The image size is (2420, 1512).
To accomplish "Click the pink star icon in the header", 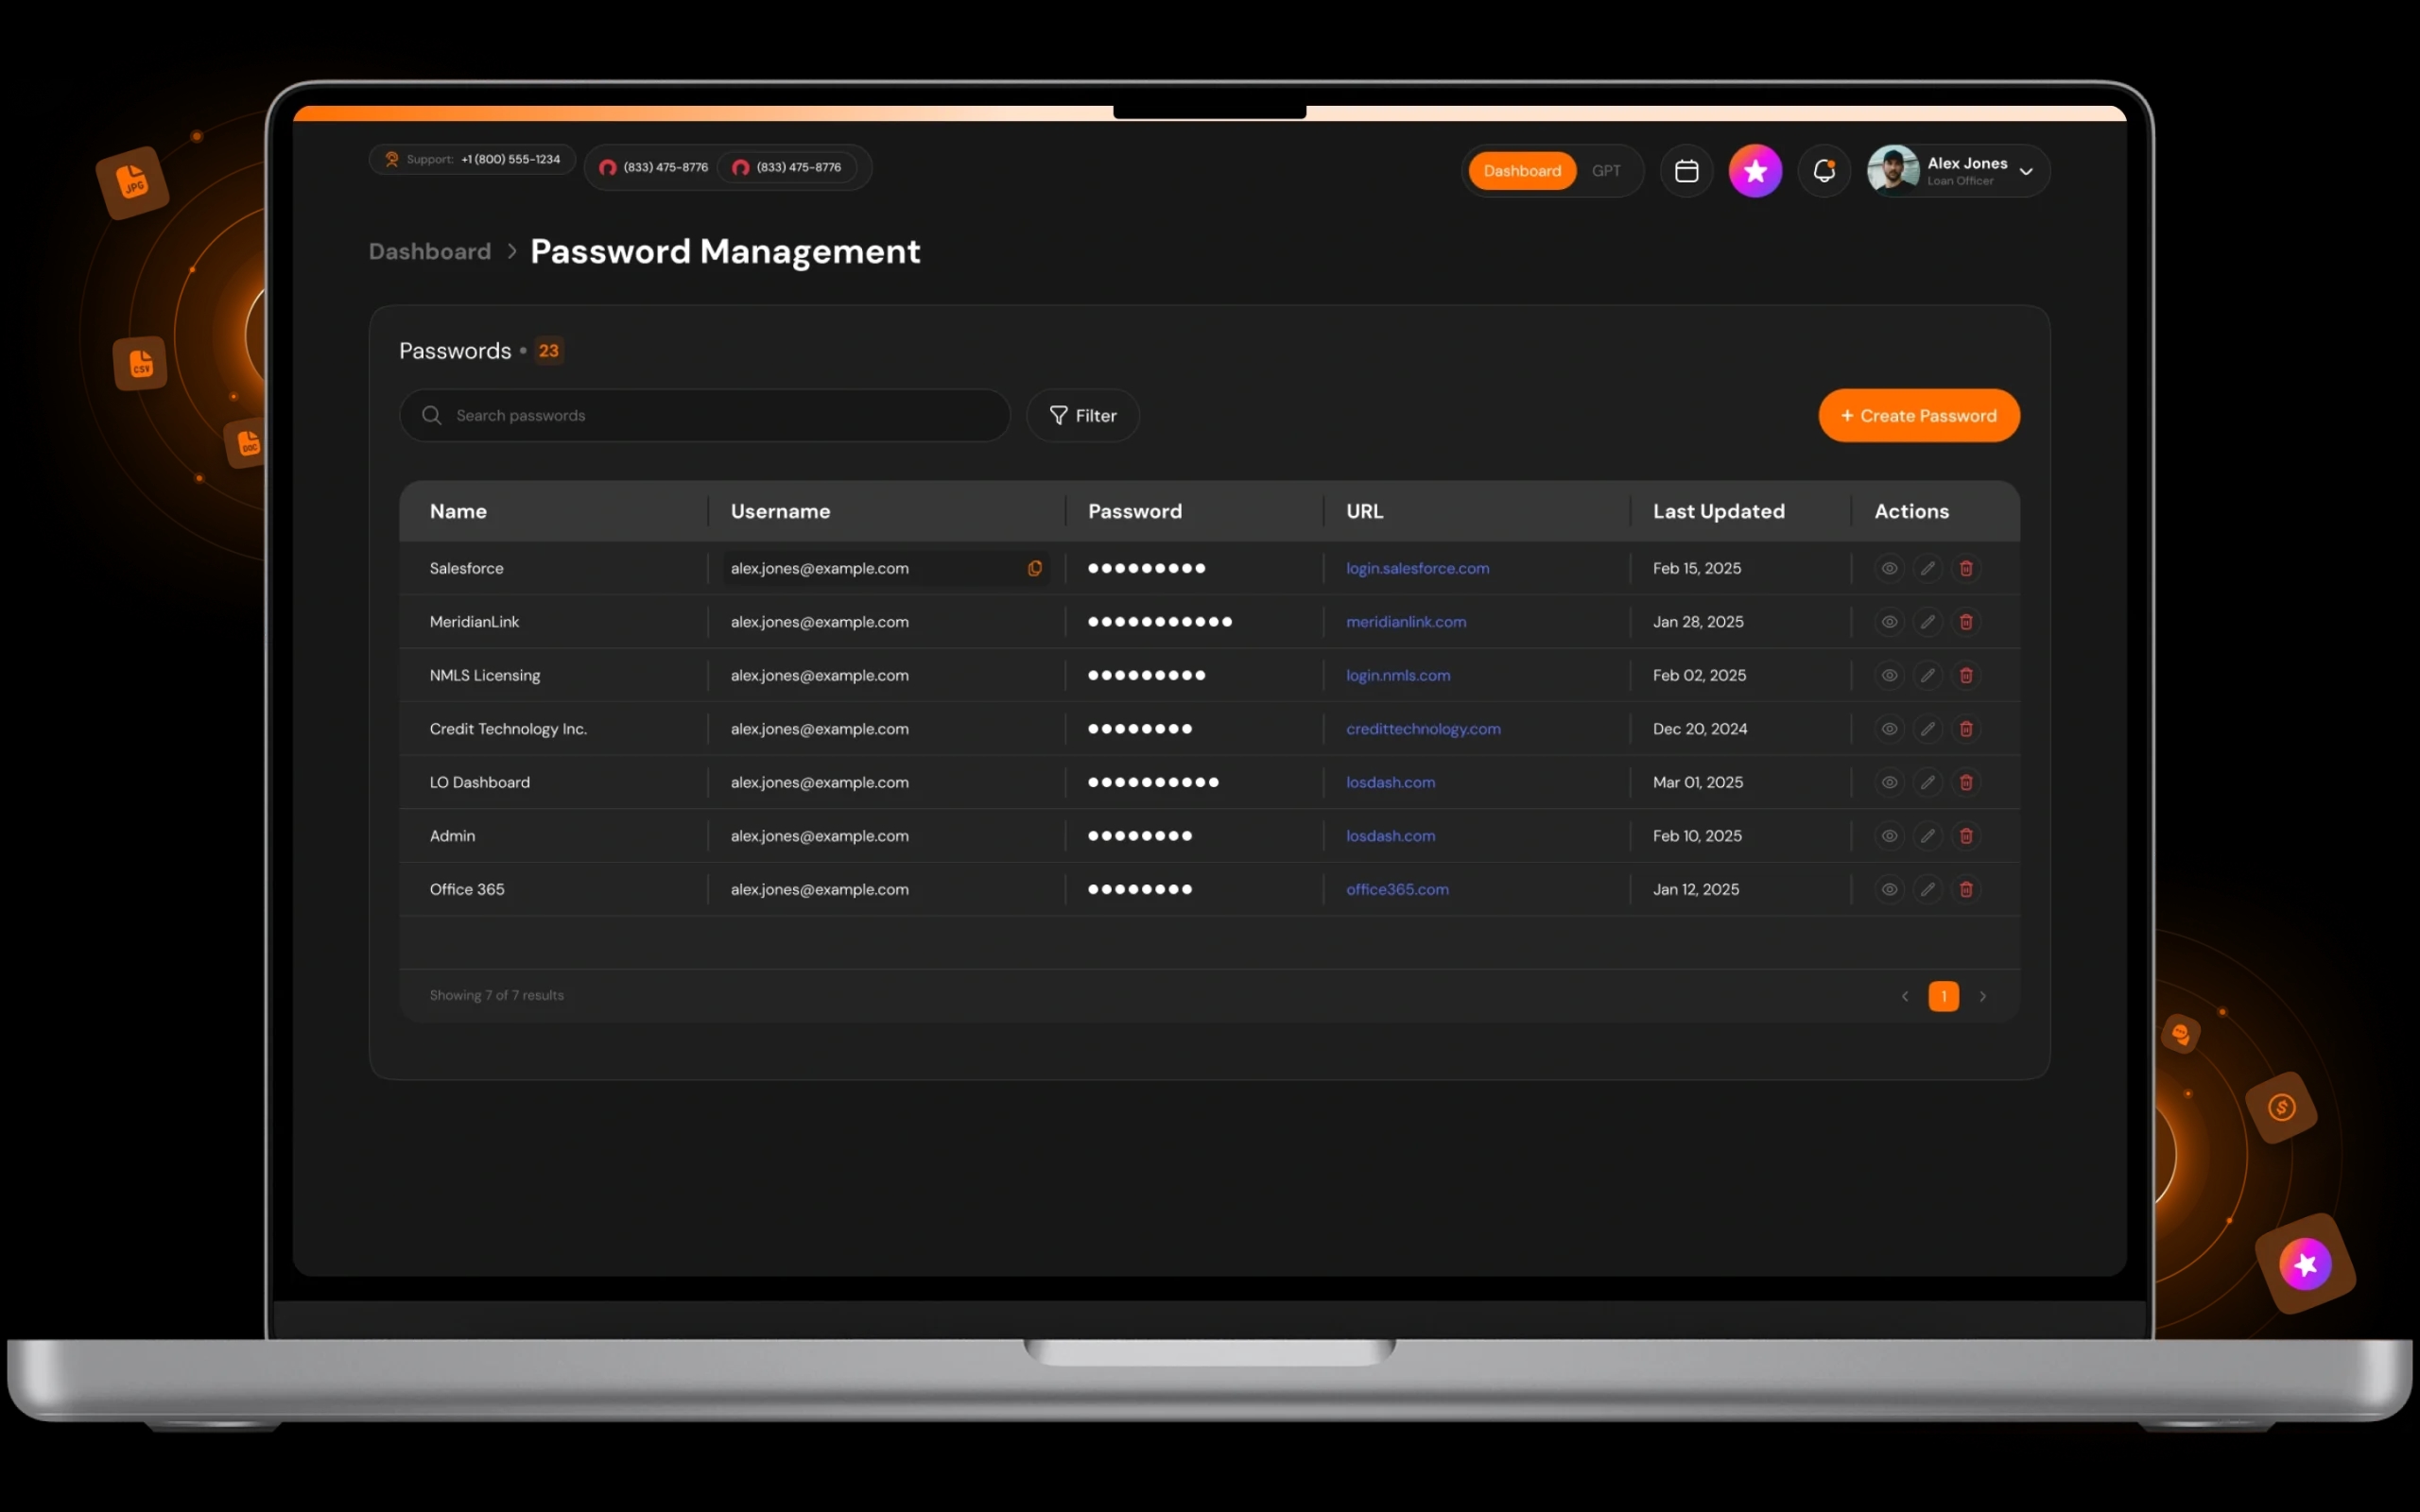I will pyautogui.click(x=1756, y=170).
